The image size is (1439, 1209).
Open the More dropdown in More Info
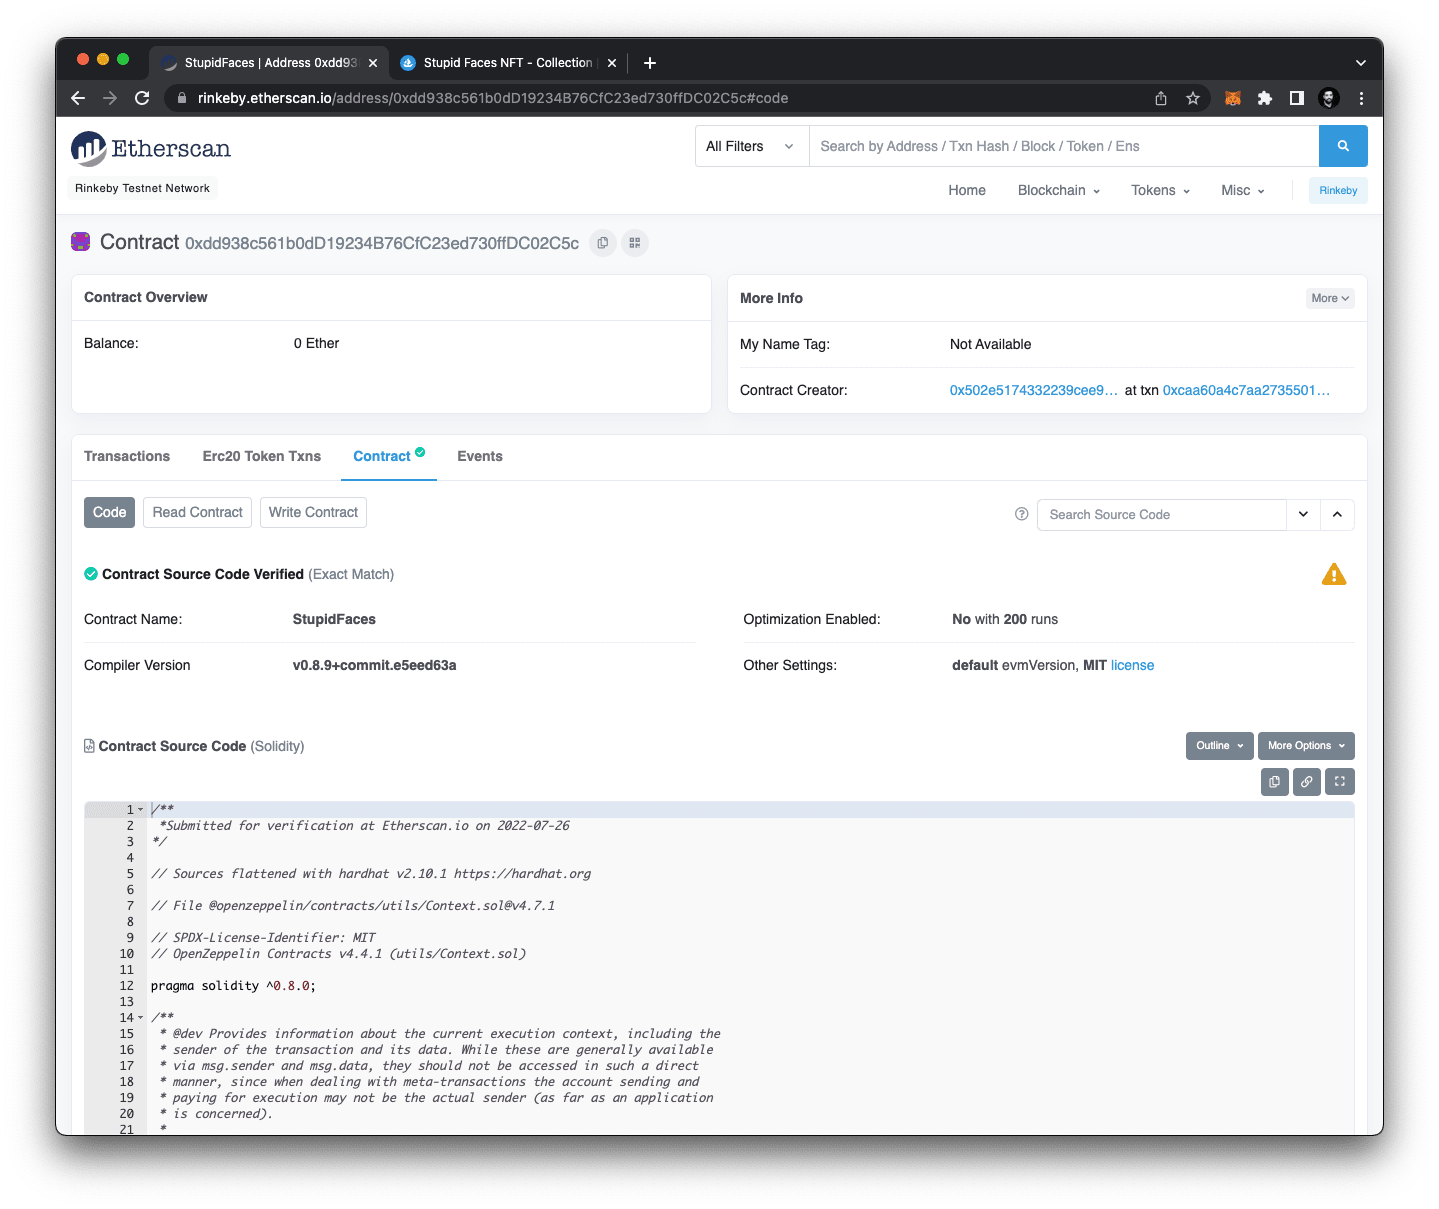(x=1330, y=298)
